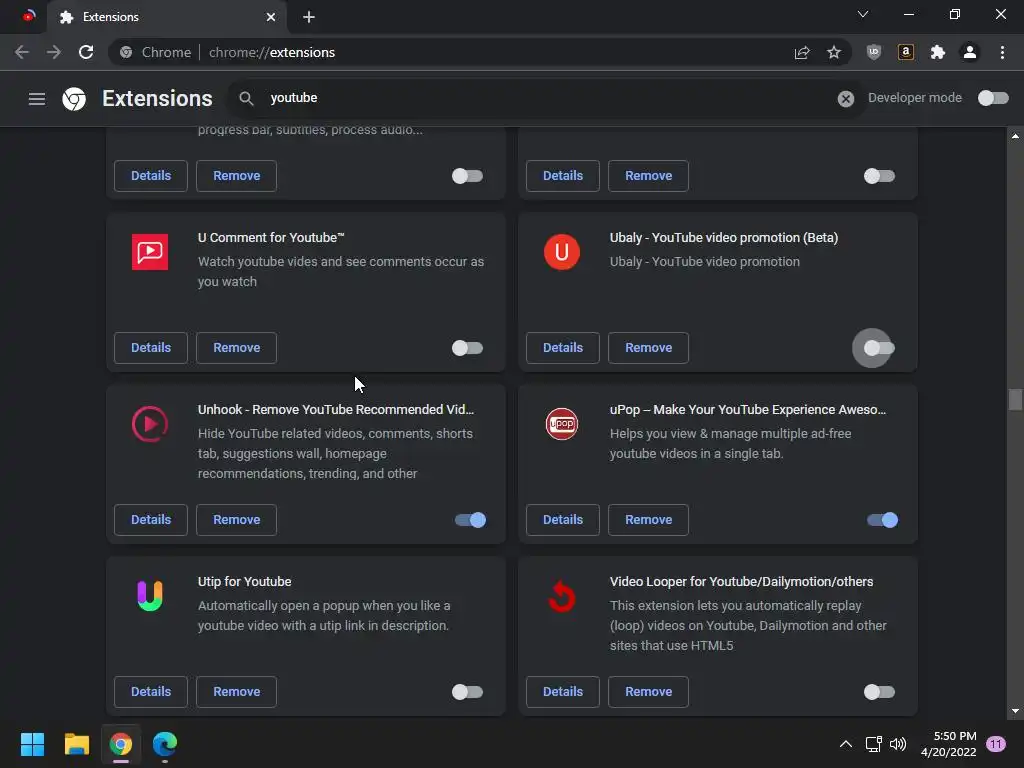Viewport: 1024px width, 768px height.
Task: Open Details for Unhook extension
Action: (151, 520)
